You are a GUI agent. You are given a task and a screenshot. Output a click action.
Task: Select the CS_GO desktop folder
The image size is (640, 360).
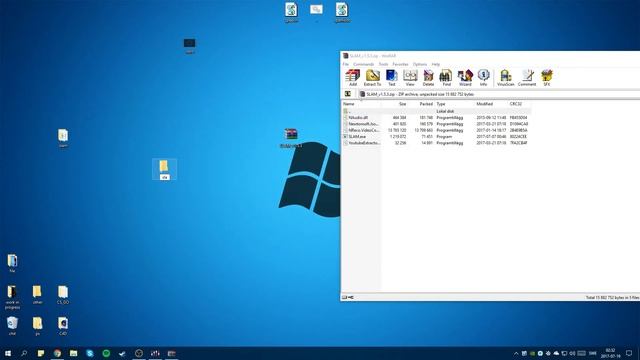[x=63, y=294]
